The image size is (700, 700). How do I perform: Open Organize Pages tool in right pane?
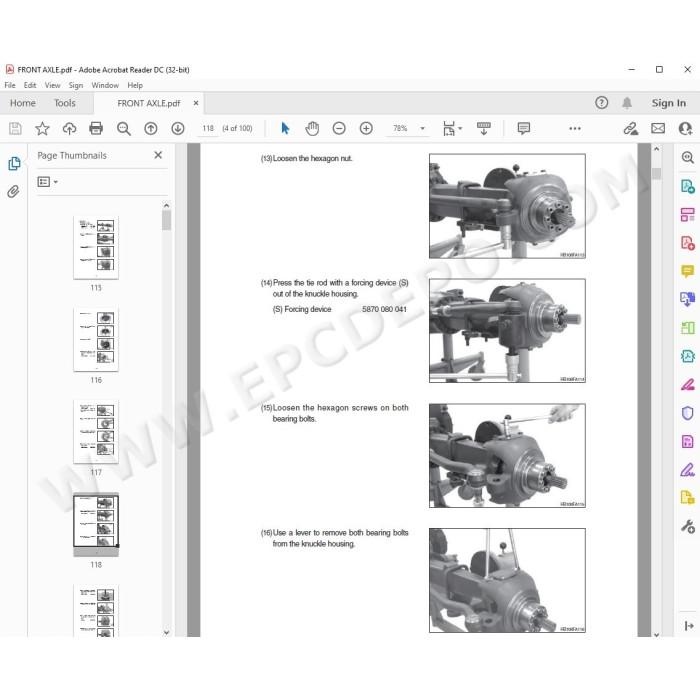(688, 328)
